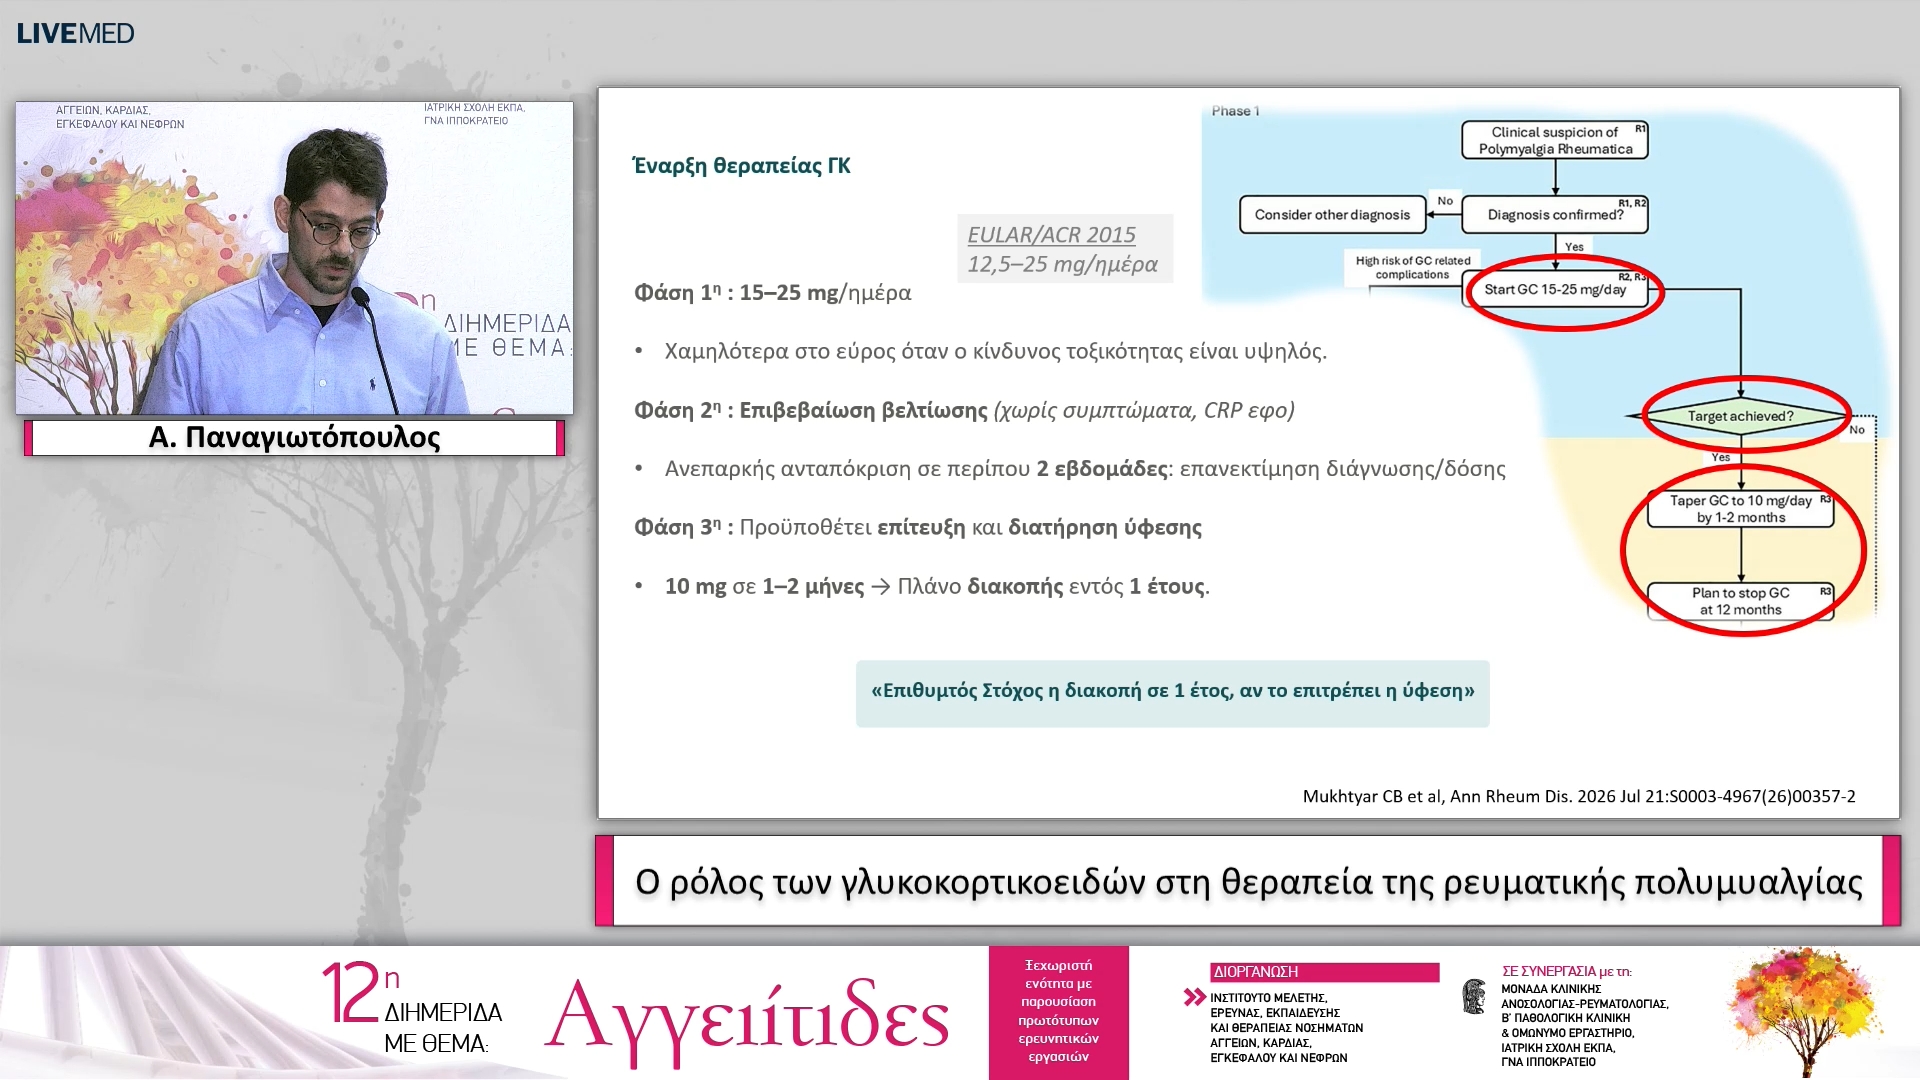1920x1080 pixels.
Task: Click the Target achieved? decision diamond
Action: coord(1741,416)
